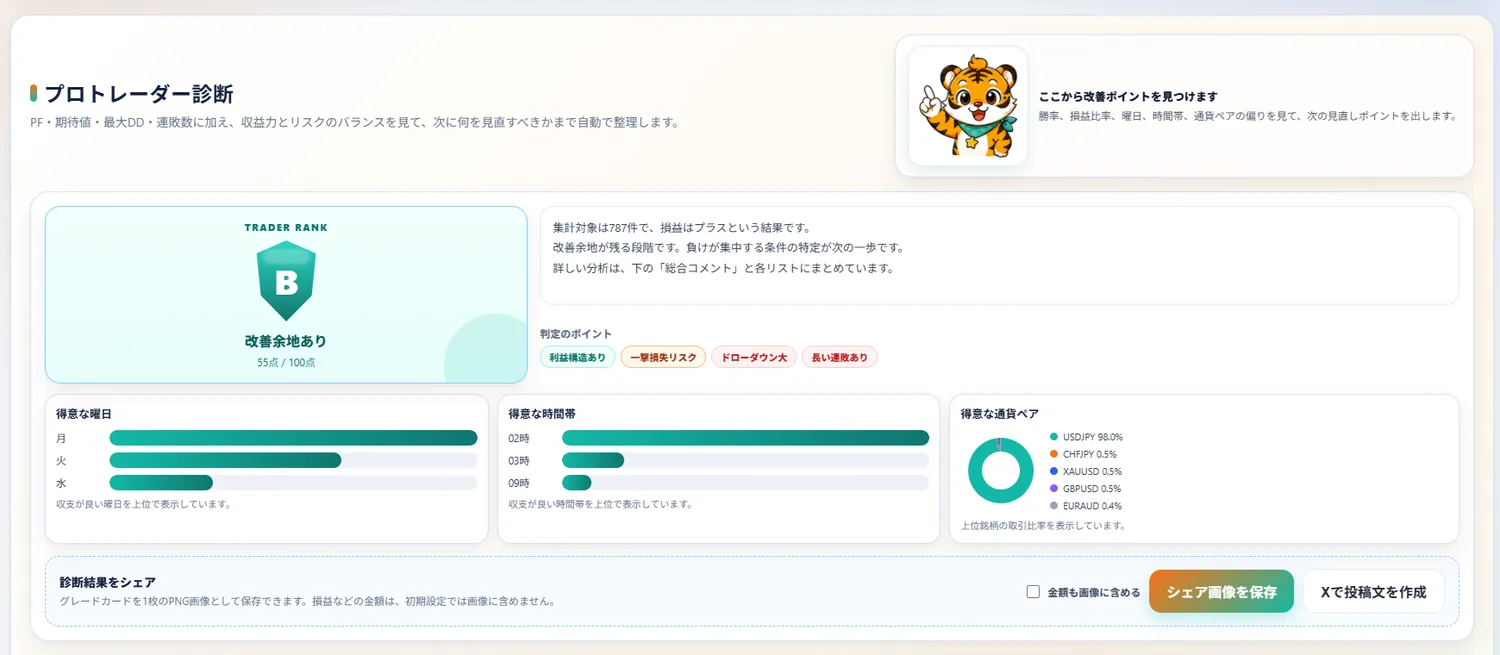Click the donut chart of currency pairs
This screenshot has width=1500, height=655.
(x=1000, y=470)
